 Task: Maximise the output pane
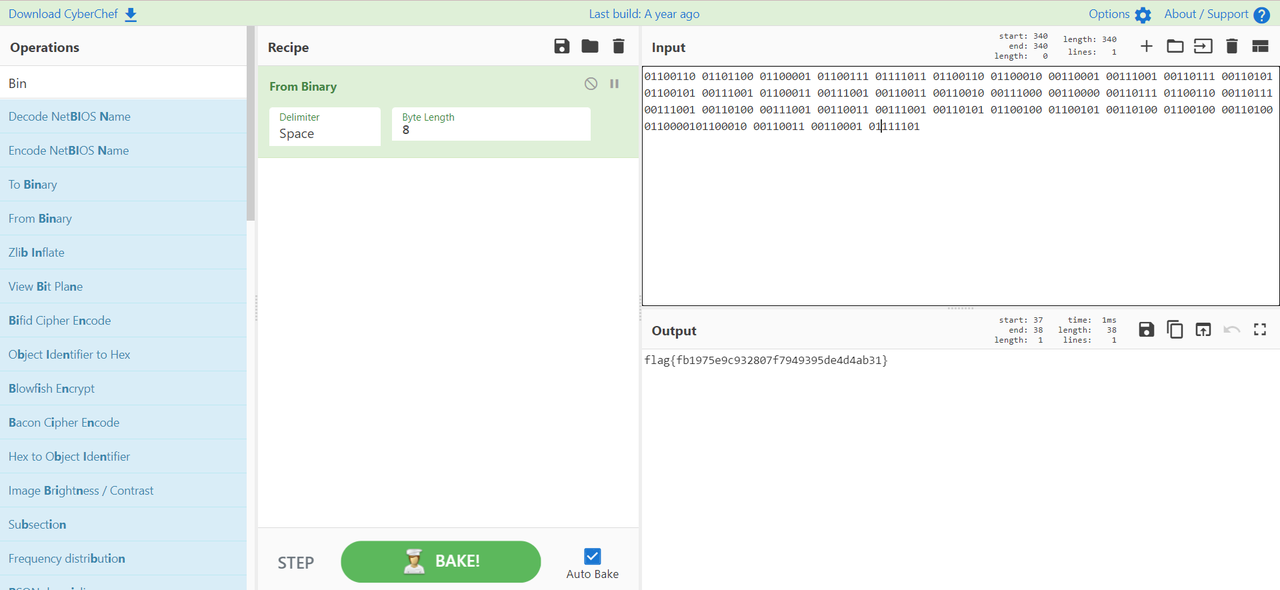[x=1260, y=330]
